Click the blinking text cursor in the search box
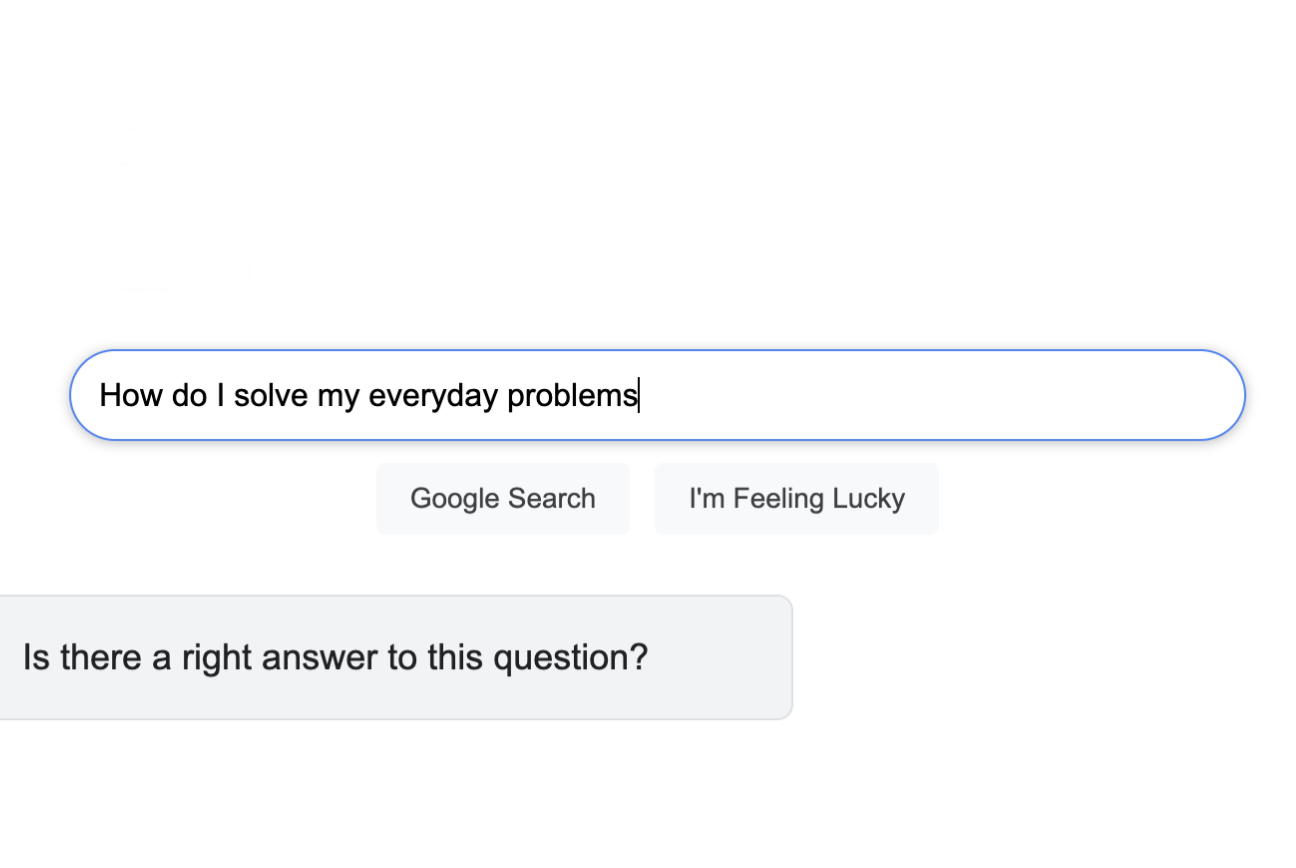This screenshot has height=868, width=1296. click(640, 395)
